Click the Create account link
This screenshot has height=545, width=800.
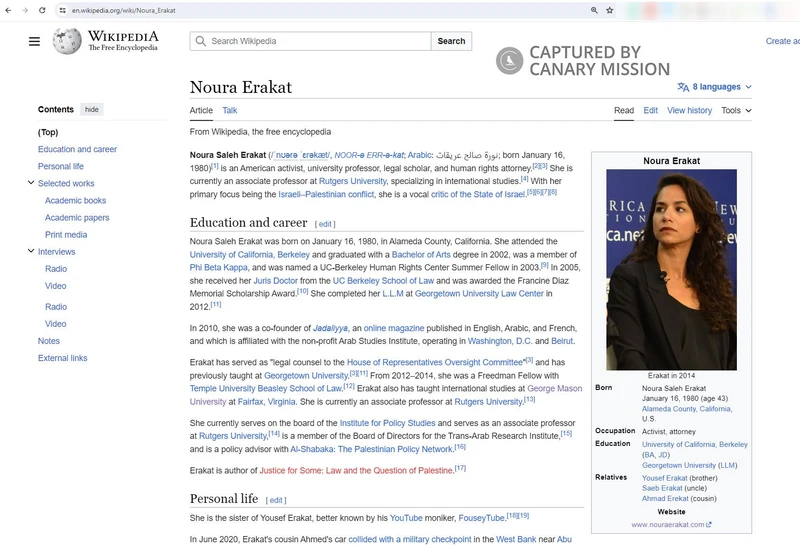point(783,41)
